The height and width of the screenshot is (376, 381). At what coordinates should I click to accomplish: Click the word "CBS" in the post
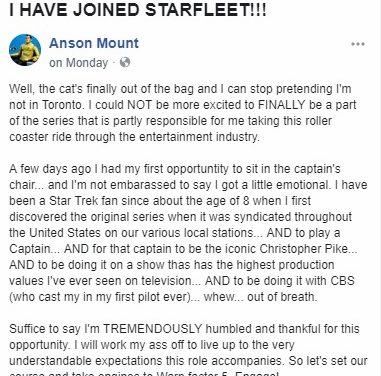pos(342,281)
